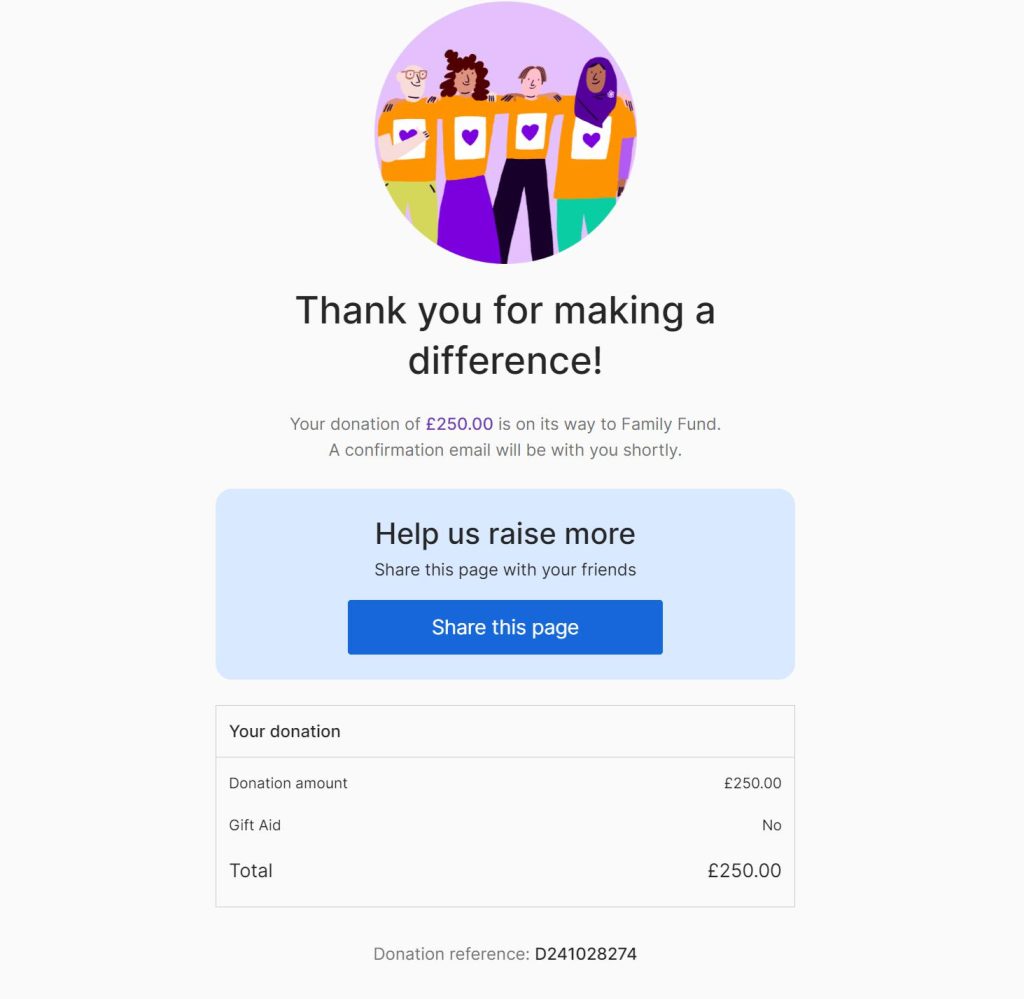This screenshot has width=1024, height=999.
Task: Click the donation reference number D241028274
Action: [585, 954]
